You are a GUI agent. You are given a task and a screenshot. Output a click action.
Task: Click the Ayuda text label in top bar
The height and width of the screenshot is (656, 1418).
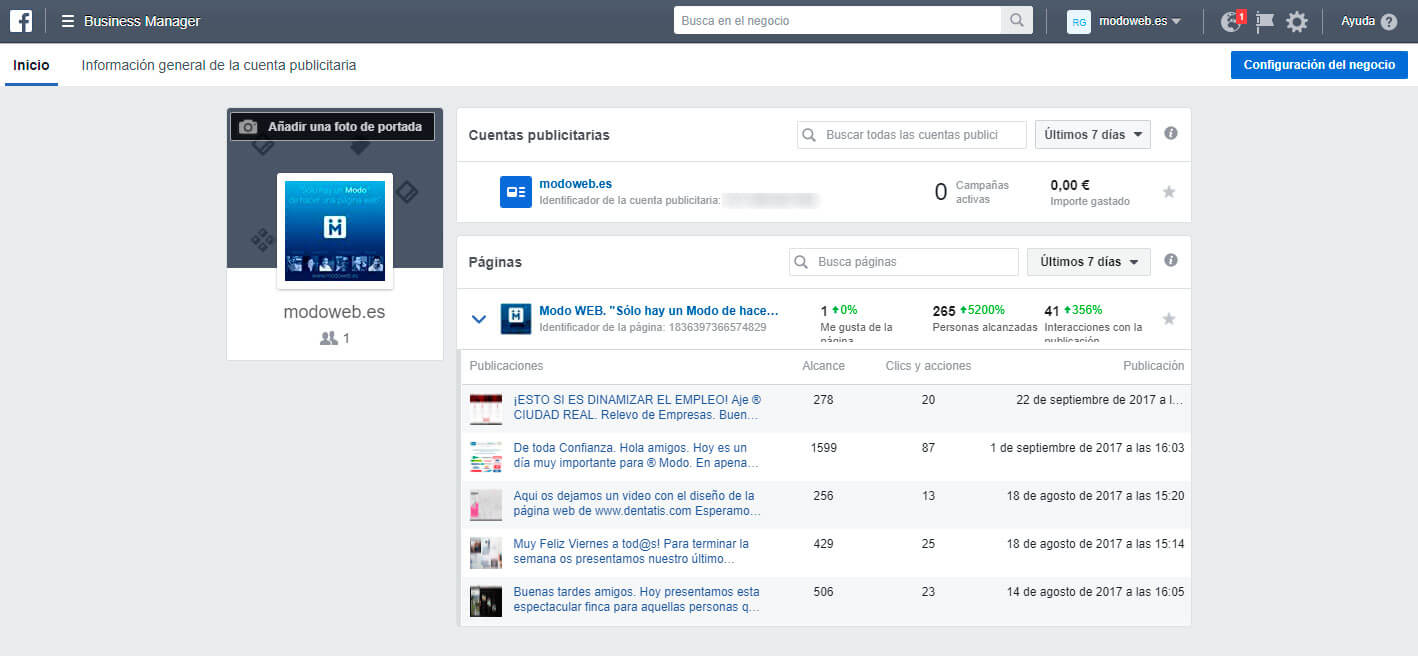1358,21
